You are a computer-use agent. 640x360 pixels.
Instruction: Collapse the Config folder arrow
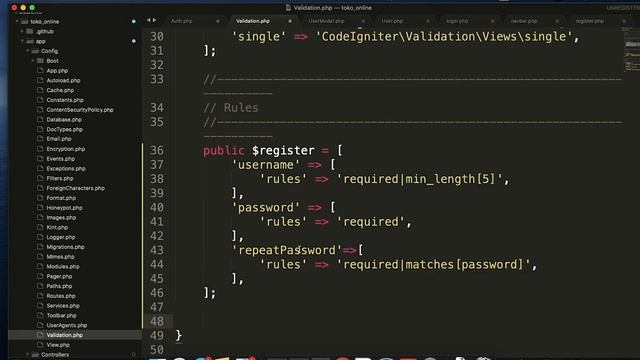pos(28,51)
